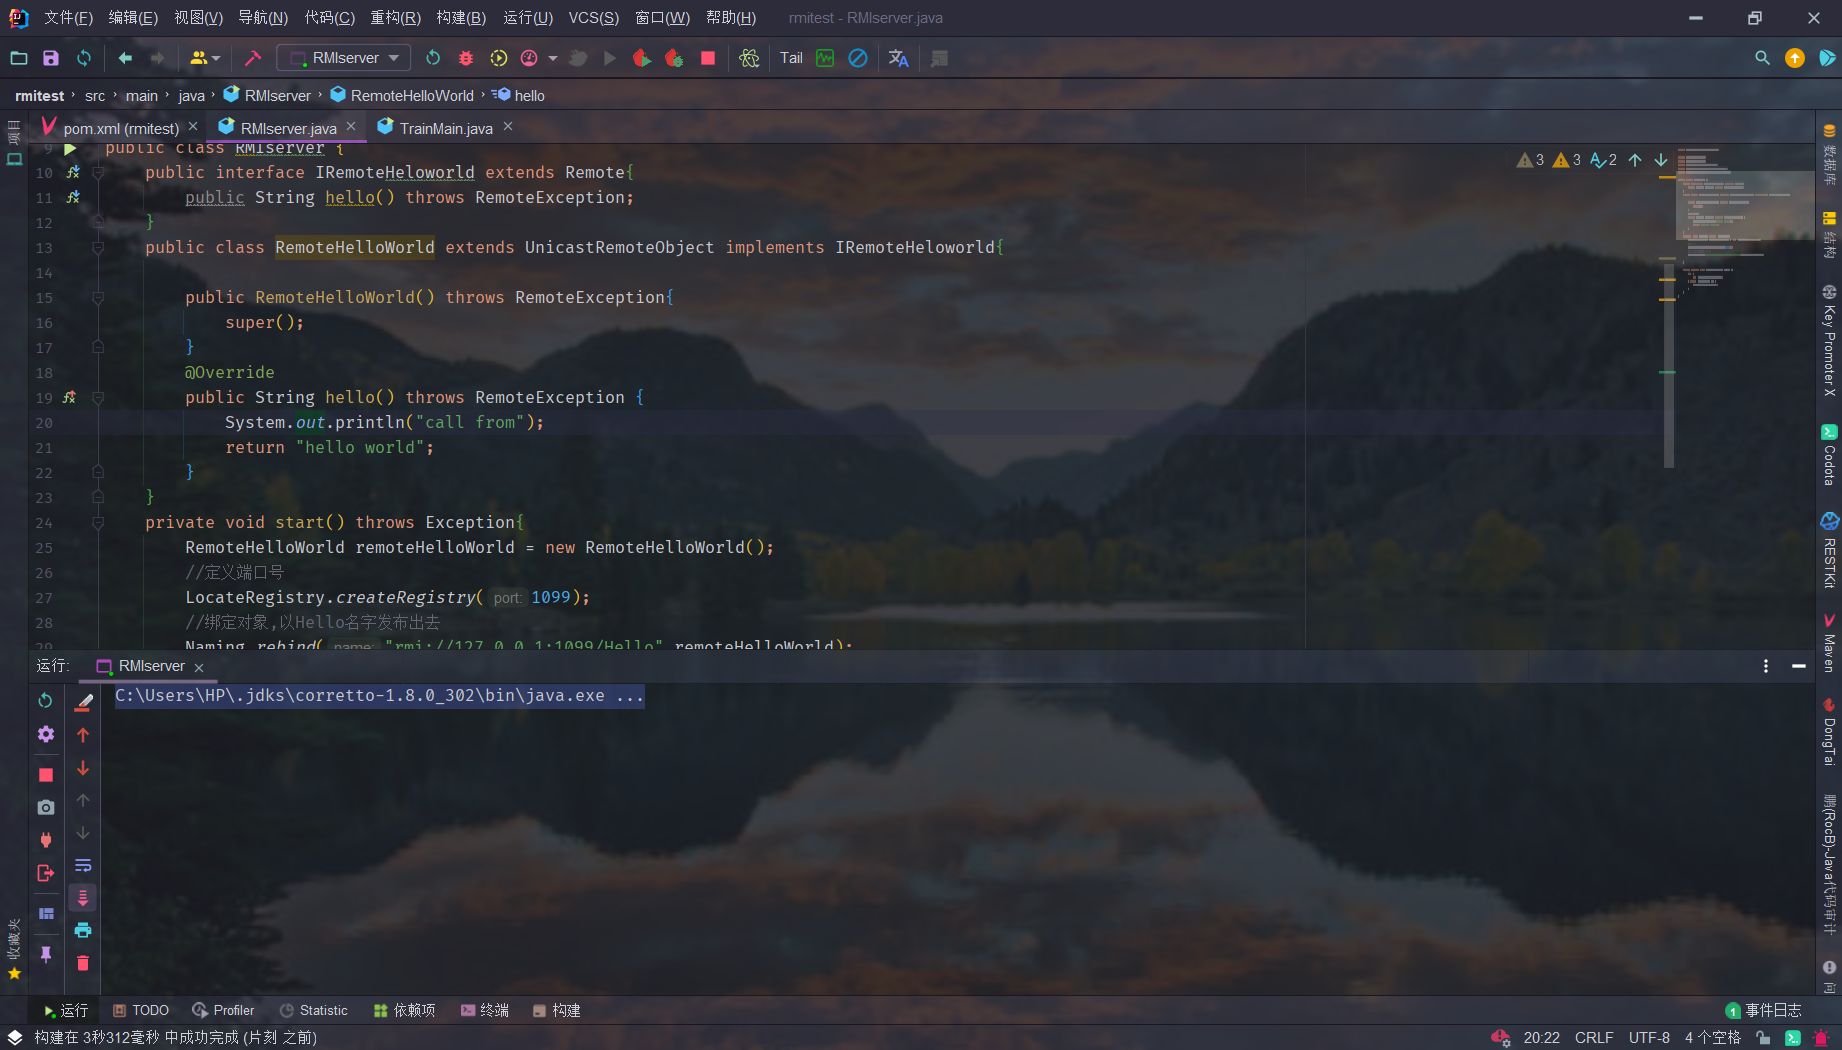The width and height of the screenshot is (1842, 1050).
Task: Open the Translate icon in the toolbar
Action: tap(898, 58)
